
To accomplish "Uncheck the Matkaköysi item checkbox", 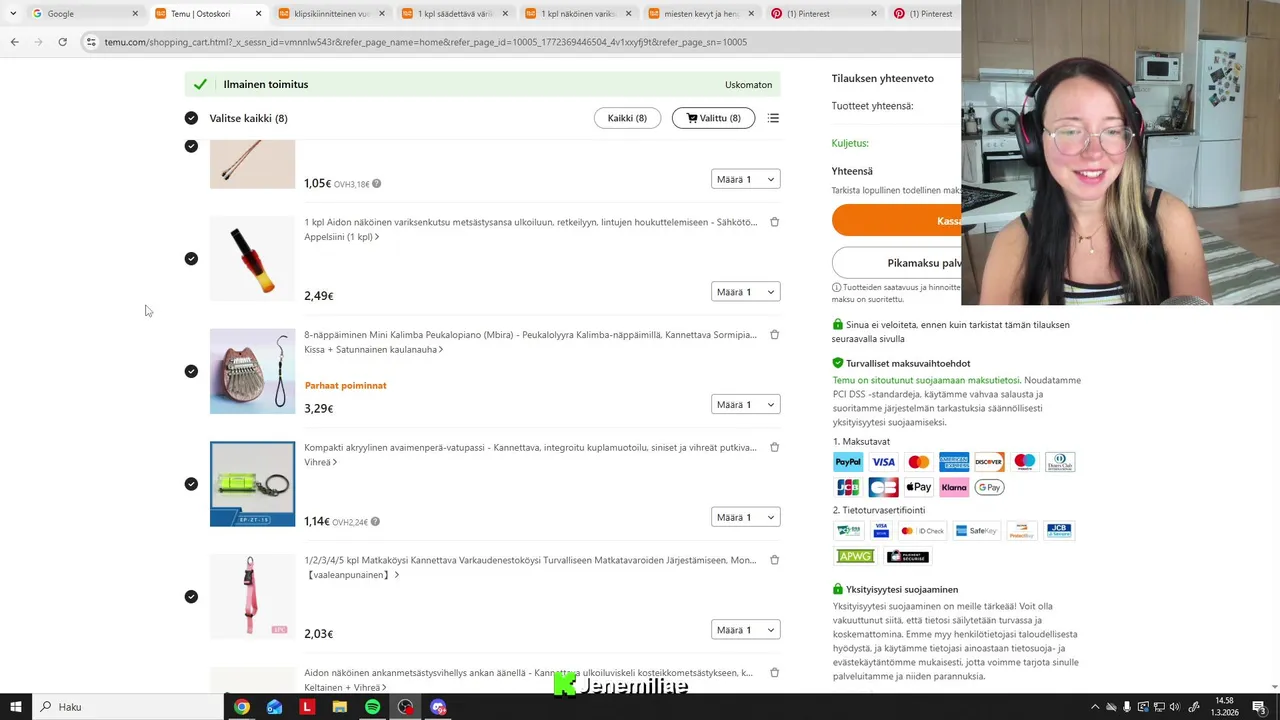I will point(191,597).
